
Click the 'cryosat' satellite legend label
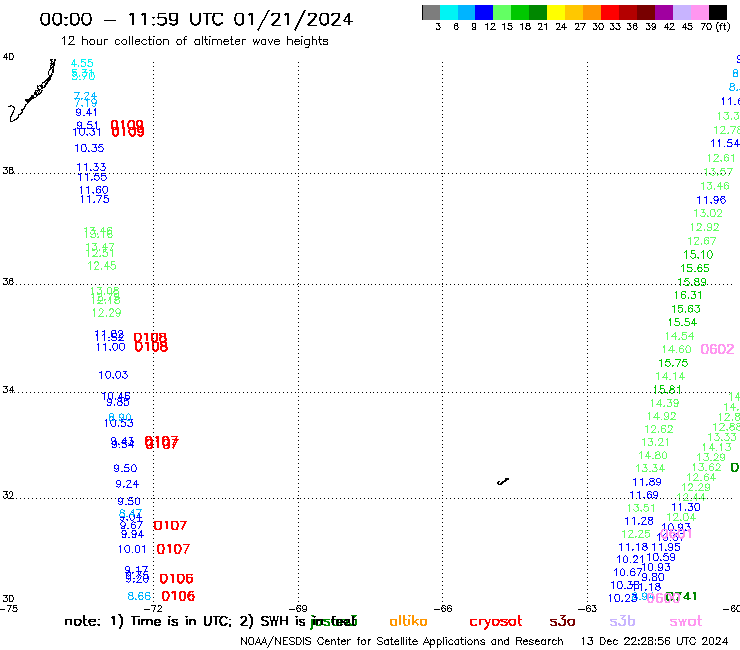tap(496, 622)
